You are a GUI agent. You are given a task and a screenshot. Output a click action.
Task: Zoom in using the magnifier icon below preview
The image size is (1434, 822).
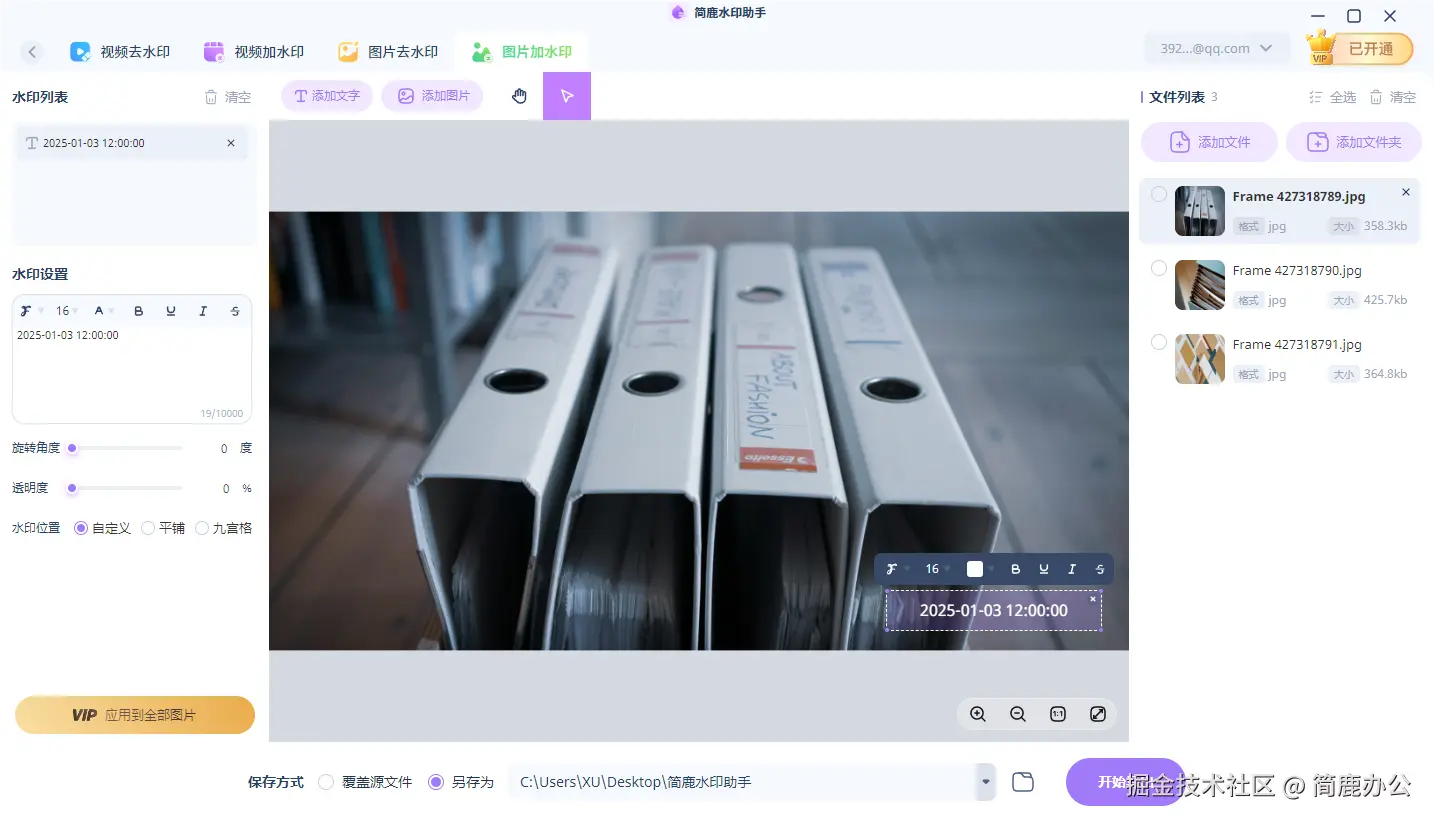click(x=977, y=714)
